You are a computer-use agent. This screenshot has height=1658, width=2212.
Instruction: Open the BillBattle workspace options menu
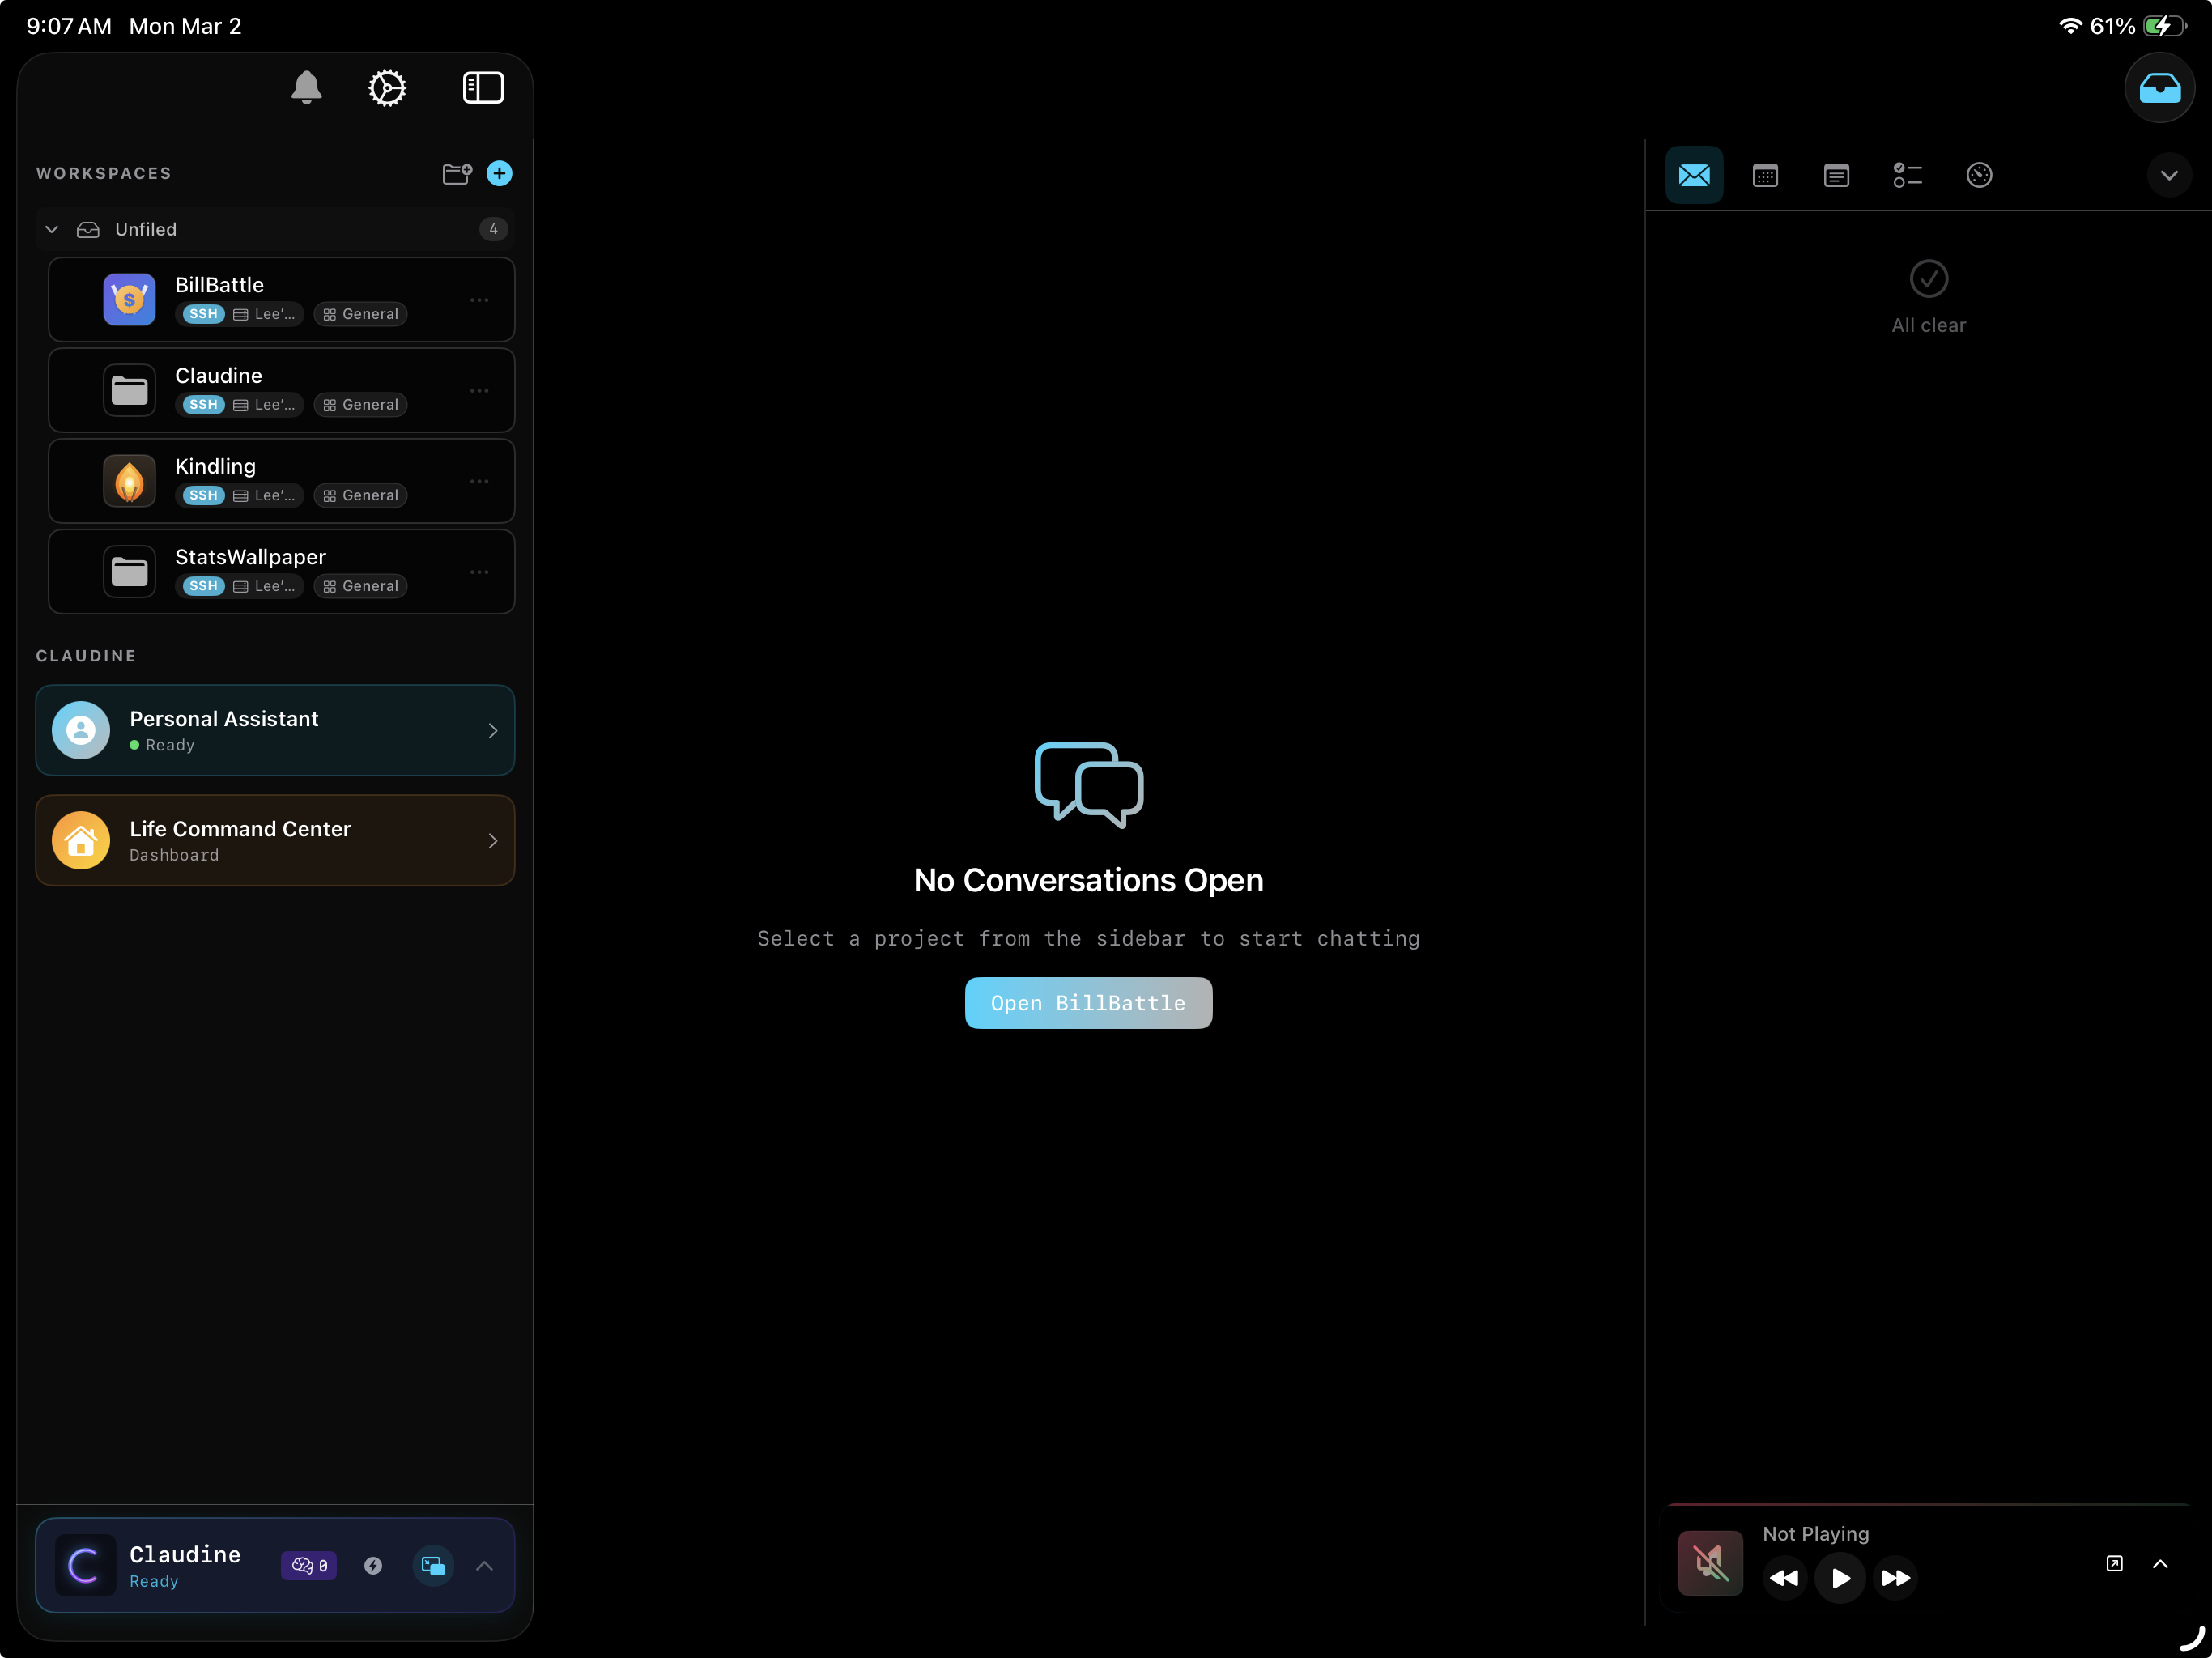tap(479, 299)
